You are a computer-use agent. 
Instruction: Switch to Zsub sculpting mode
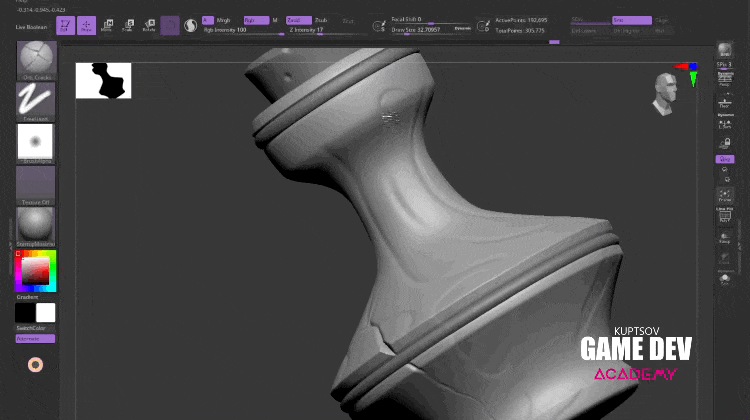321,20
